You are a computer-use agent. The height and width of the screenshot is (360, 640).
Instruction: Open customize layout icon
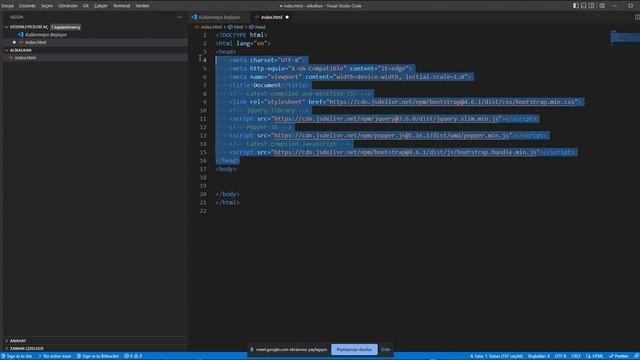pos(602,6)
